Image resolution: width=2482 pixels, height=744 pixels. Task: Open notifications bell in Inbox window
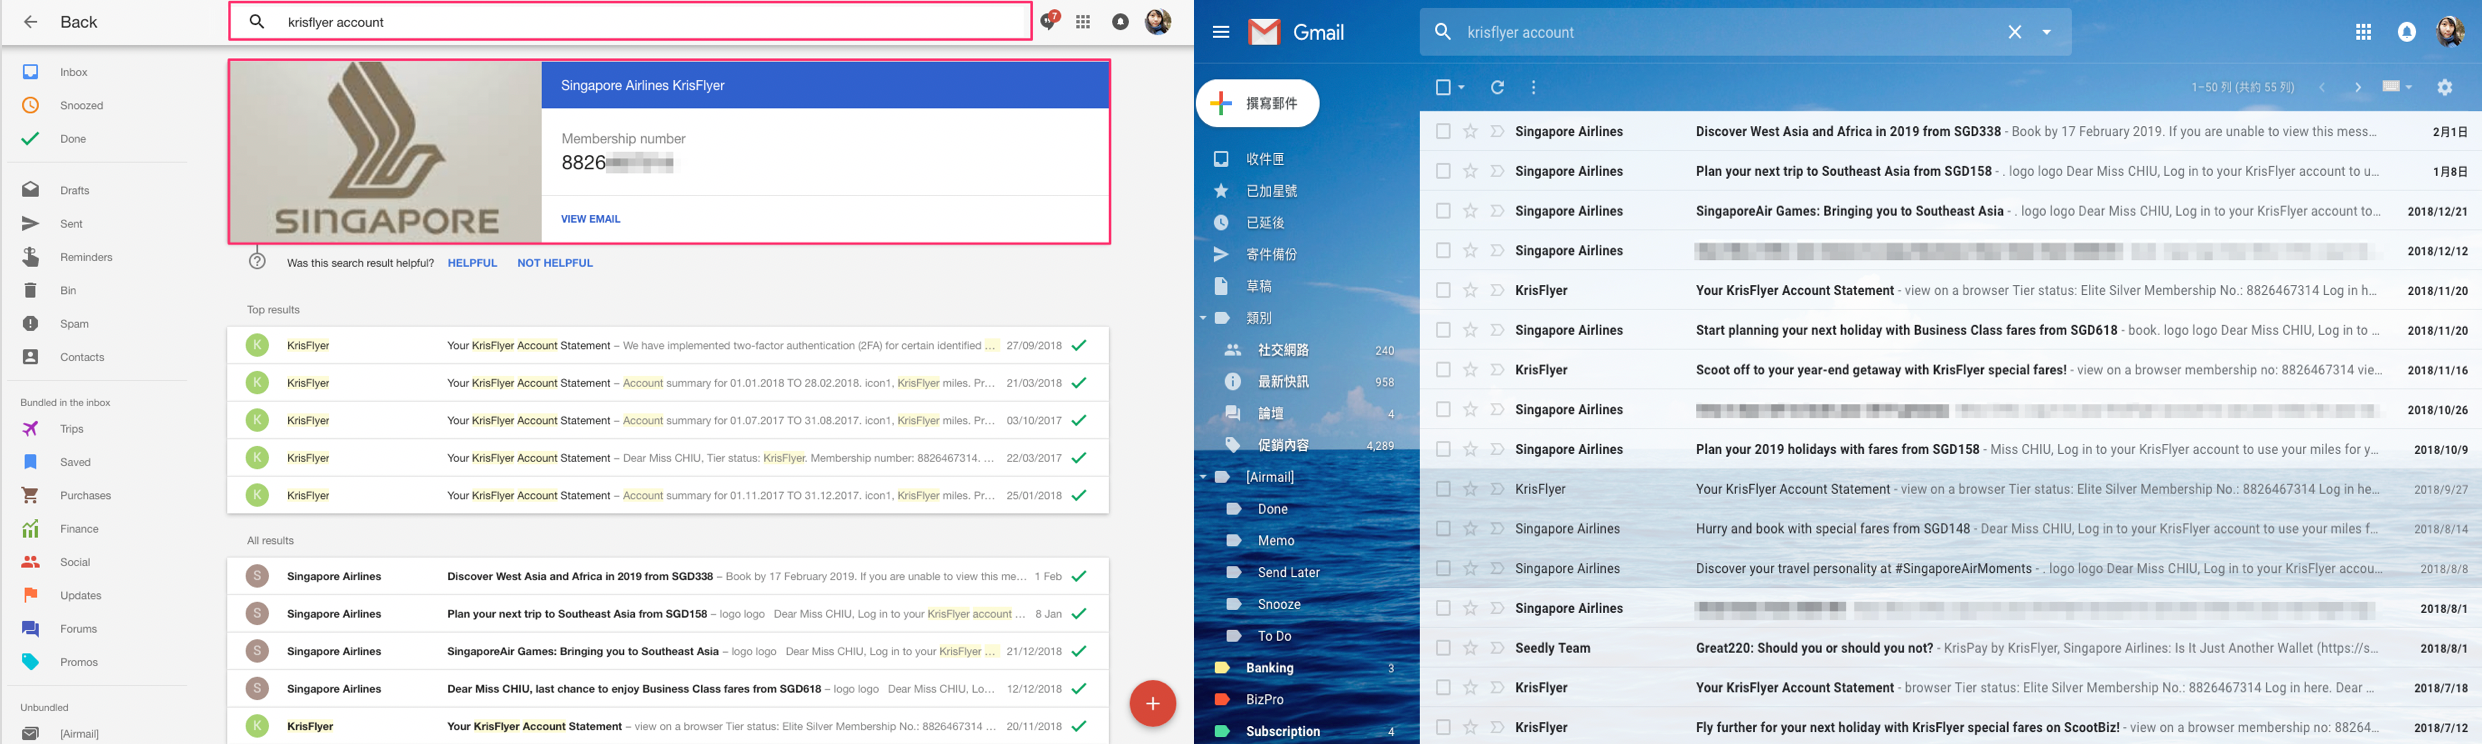[1120, 22]
